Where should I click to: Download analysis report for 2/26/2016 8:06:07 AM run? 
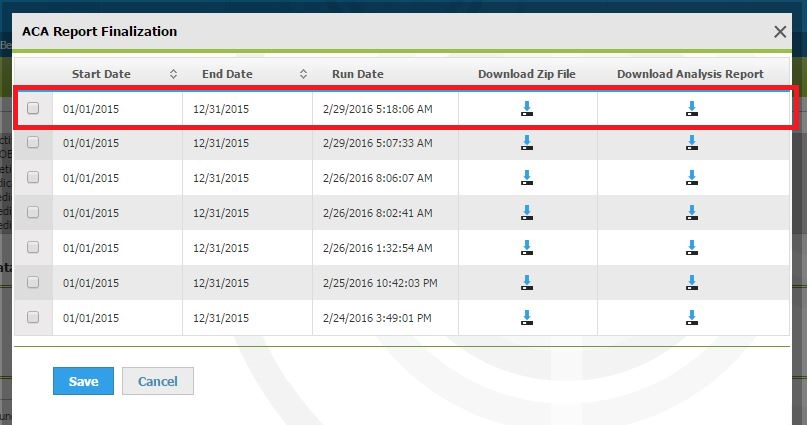click(690, 178)
